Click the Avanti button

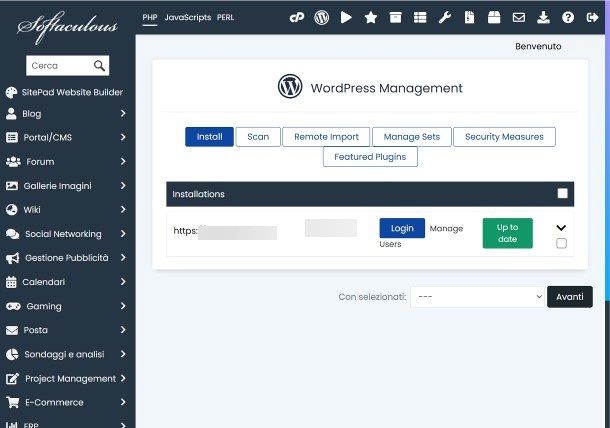570,297
